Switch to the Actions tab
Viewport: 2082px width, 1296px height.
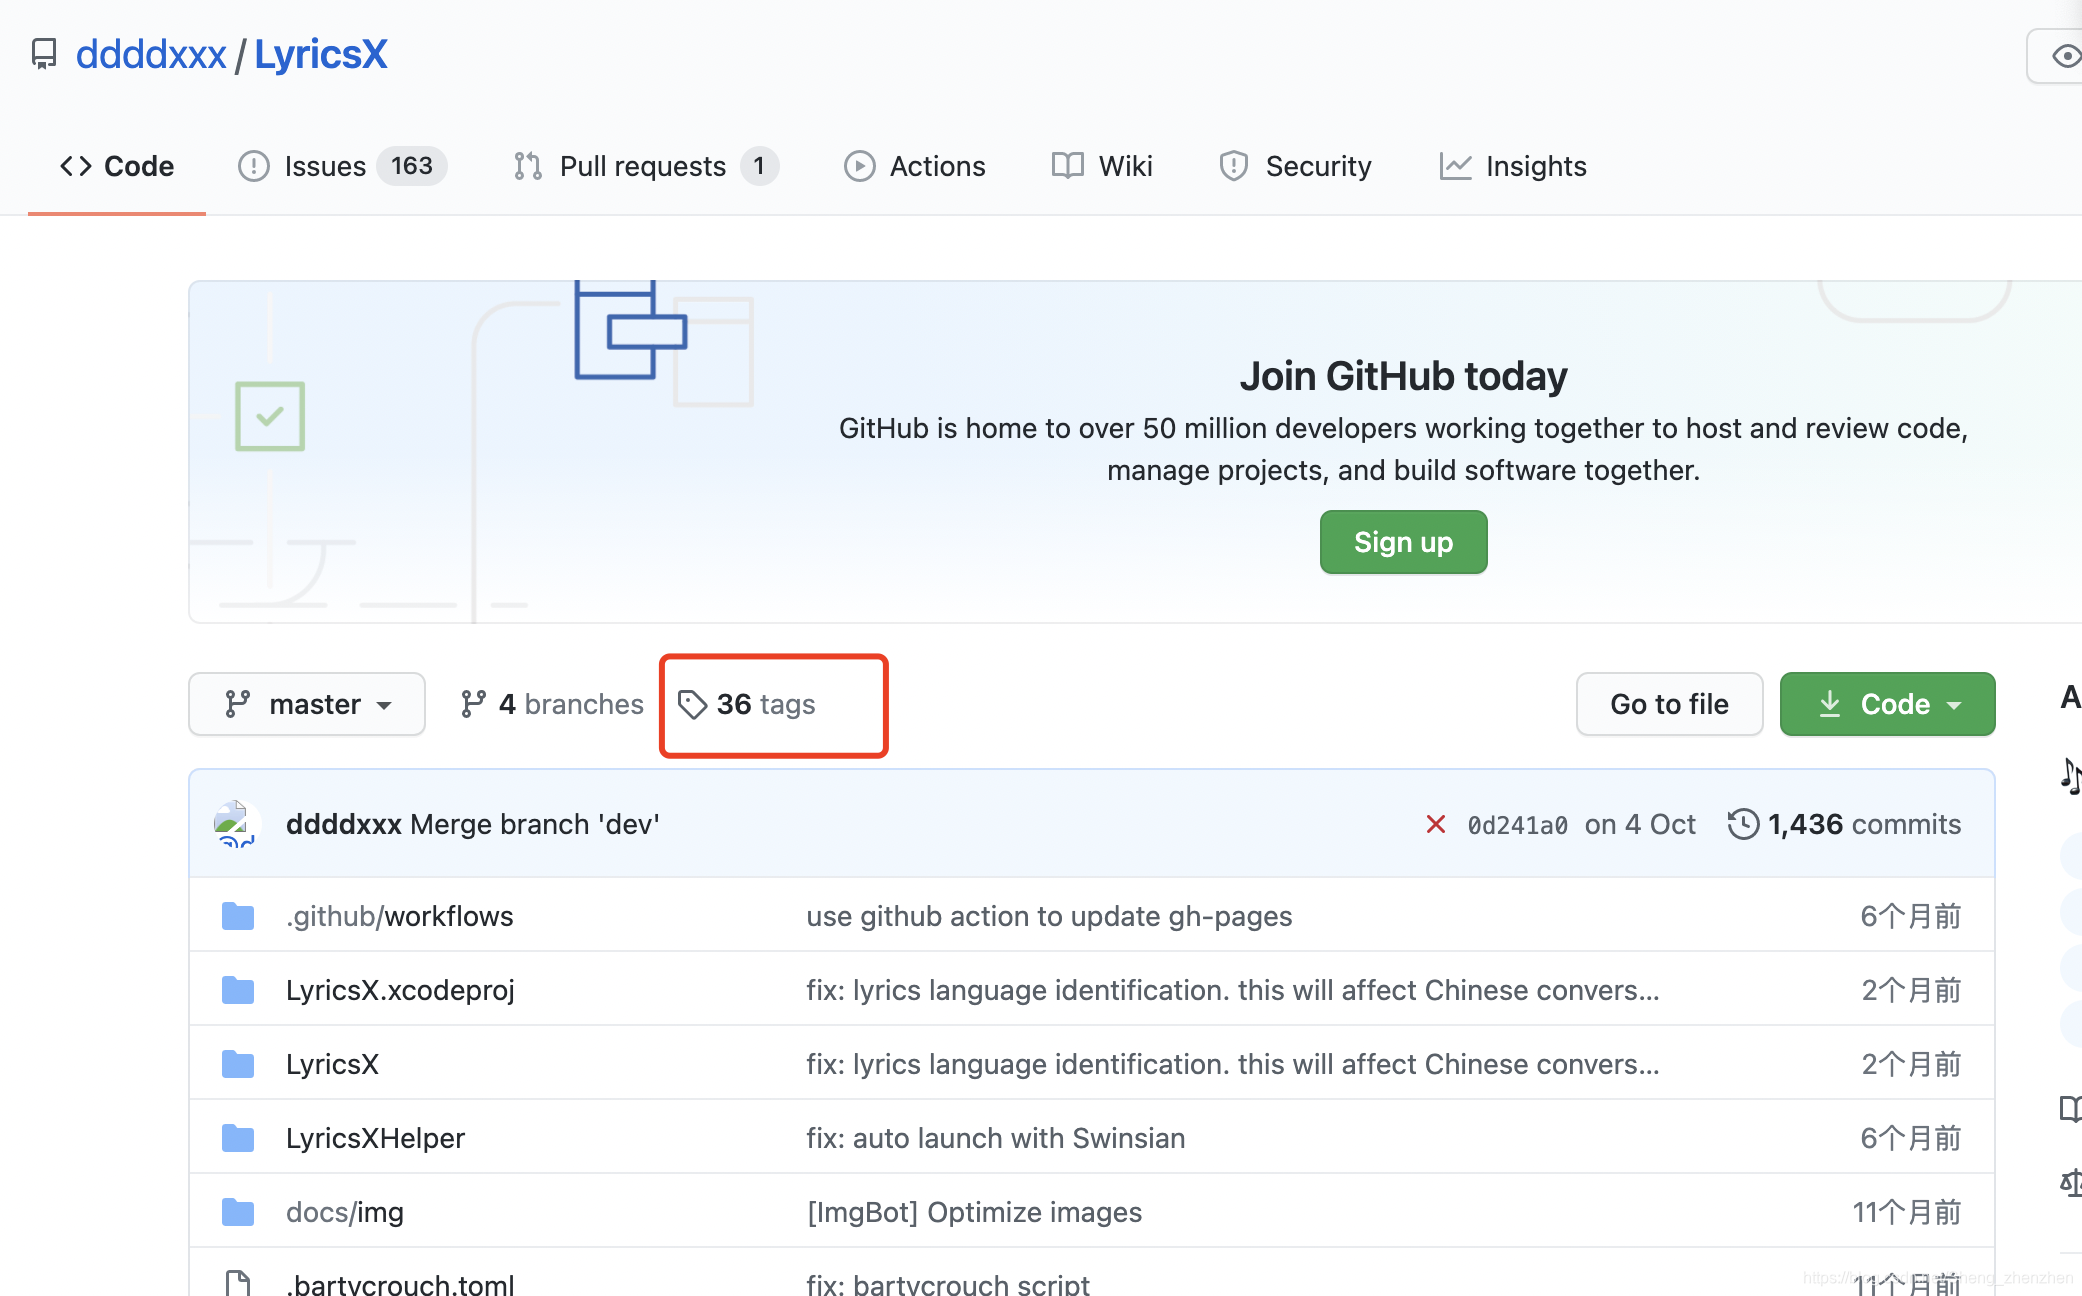click(914, 166)
